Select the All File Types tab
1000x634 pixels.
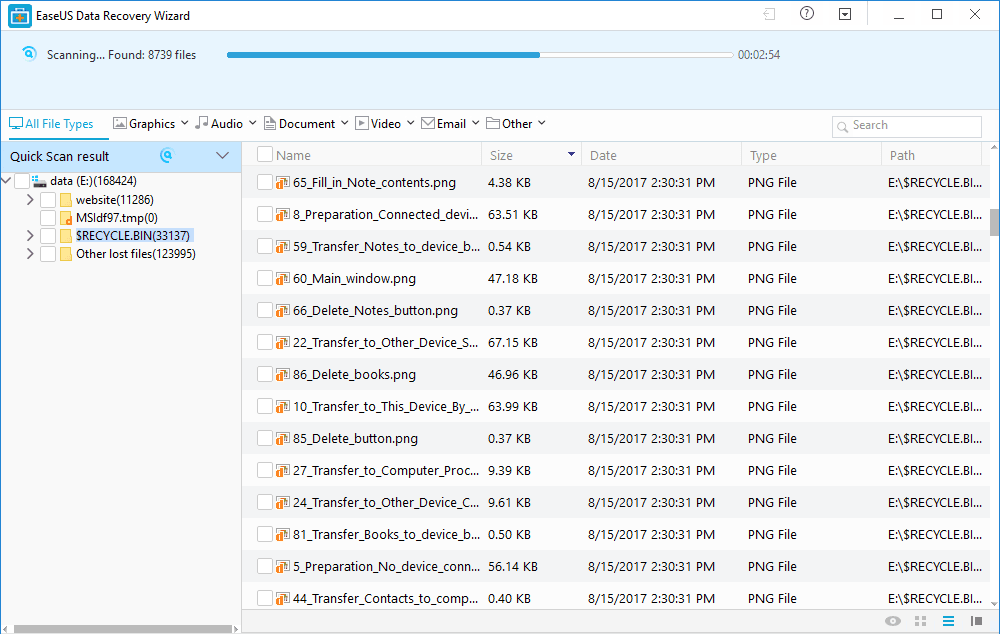51,124
